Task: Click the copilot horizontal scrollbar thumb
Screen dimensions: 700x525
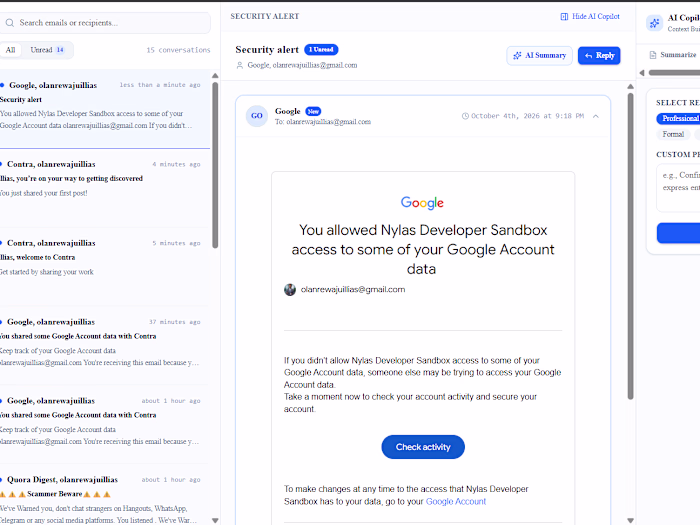Action: [674, 73]
